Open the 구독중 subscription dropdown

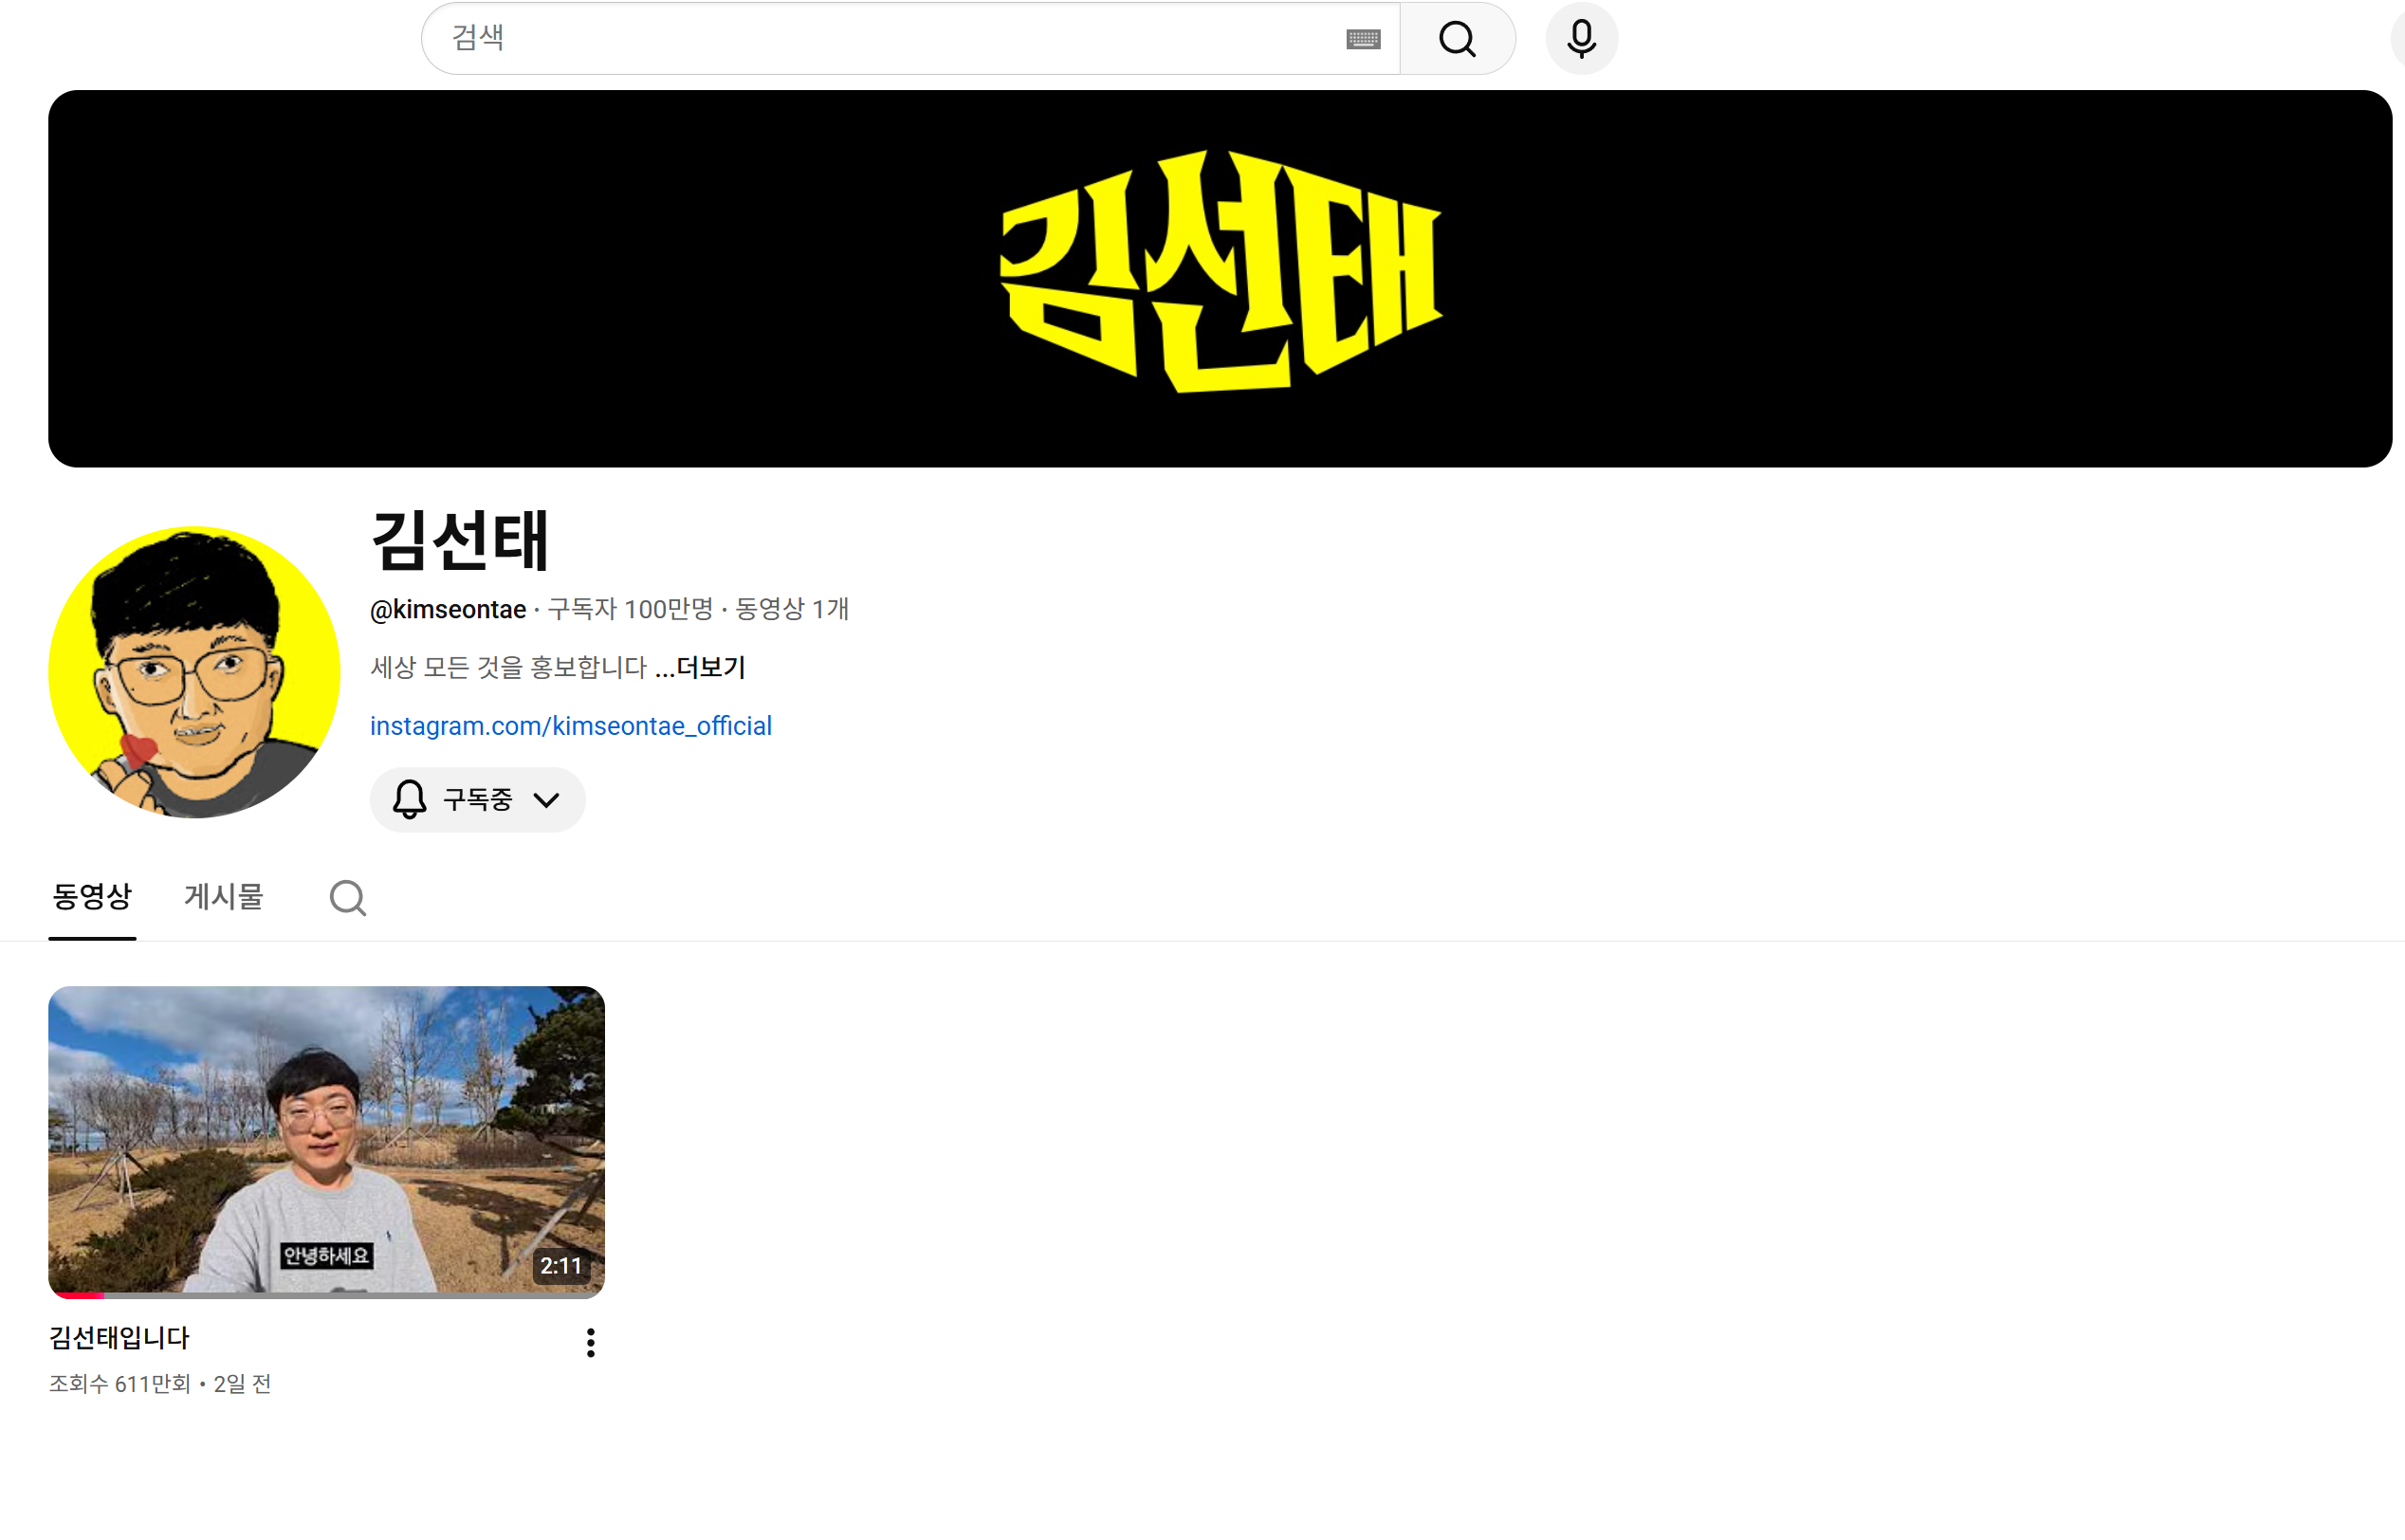click(x=478, y=800)
